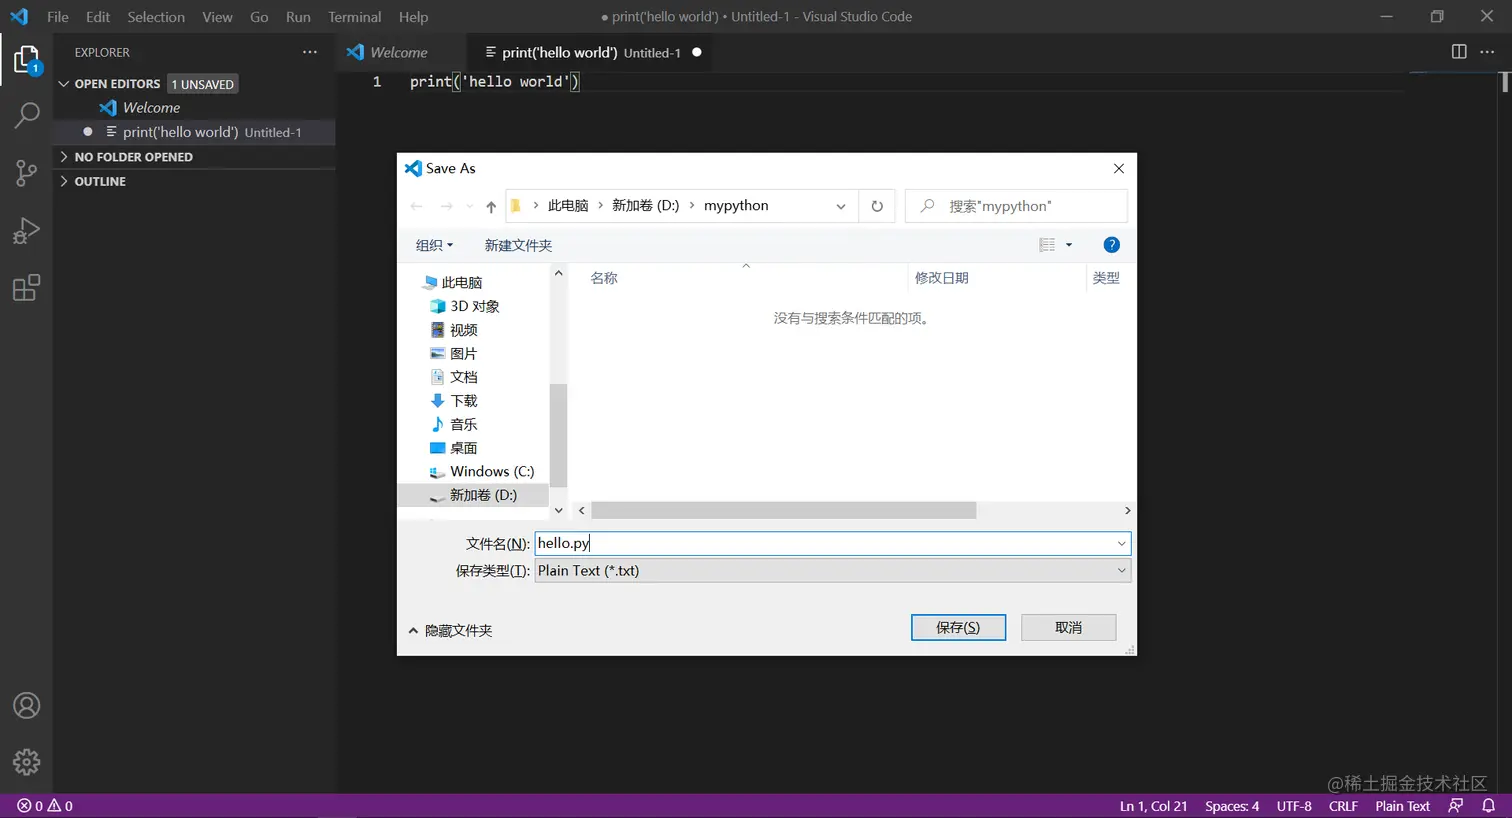The image size is (1512, 818).
Task: Click the 保存 button
Action: click(957, 627)
